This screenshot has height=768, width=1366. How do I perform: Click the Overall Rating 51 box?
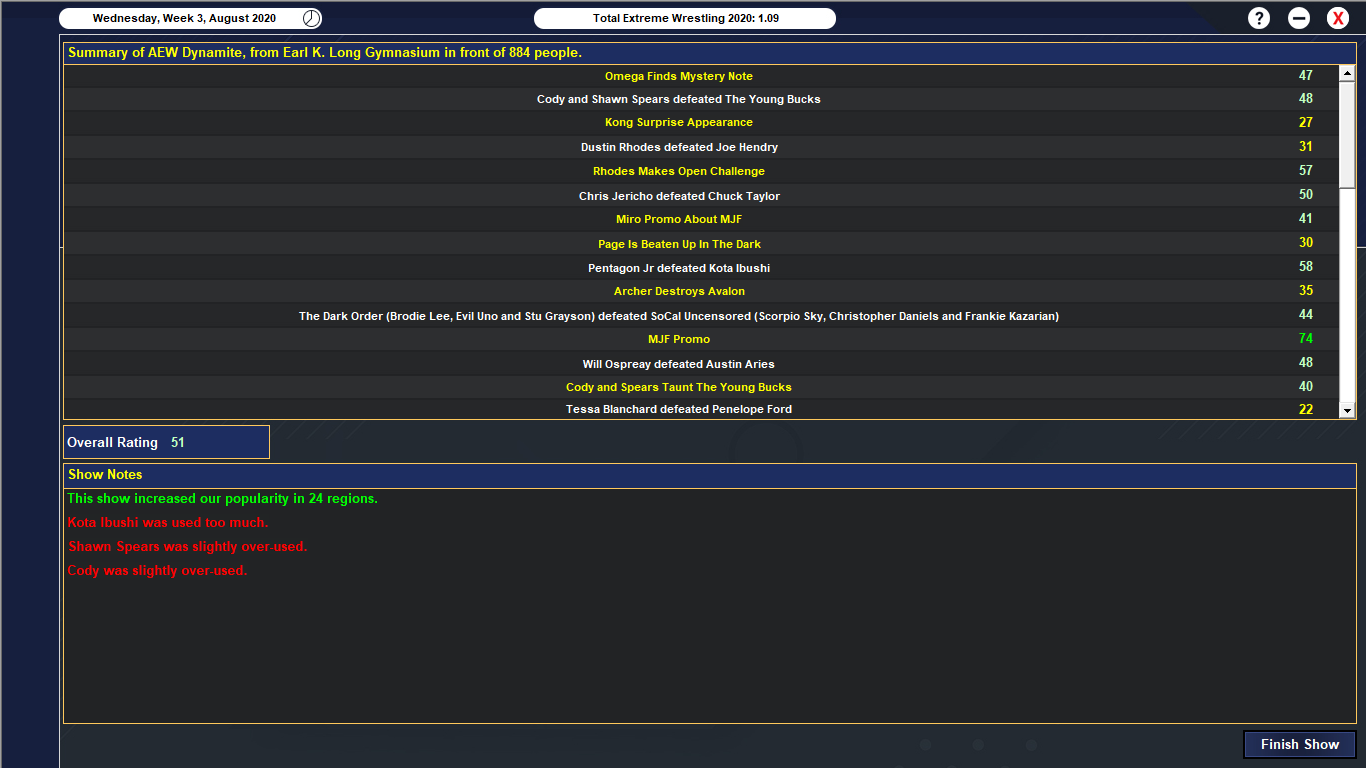(166, 442)
